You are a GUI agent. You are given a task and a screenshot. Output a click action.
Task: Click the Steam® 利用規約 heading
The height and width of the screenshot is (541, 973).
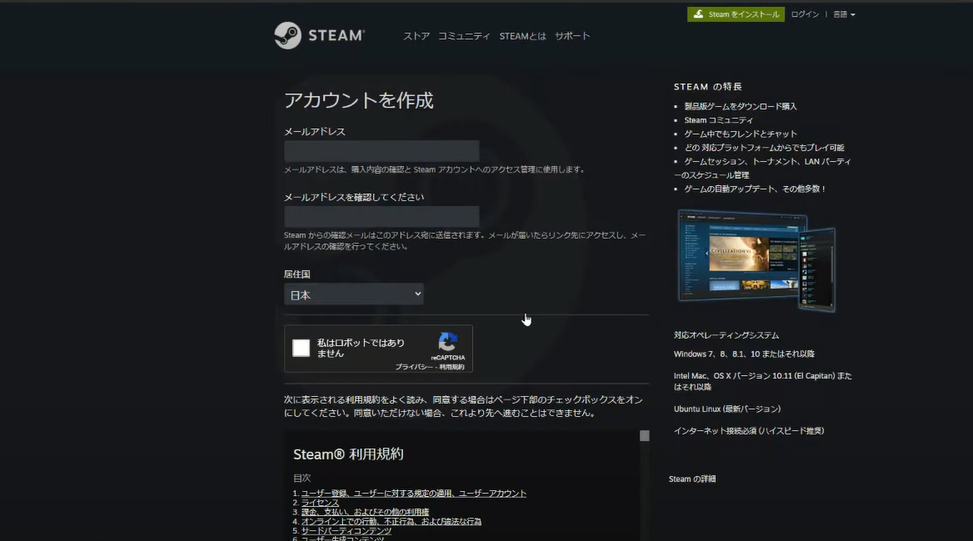pos(348,454)
